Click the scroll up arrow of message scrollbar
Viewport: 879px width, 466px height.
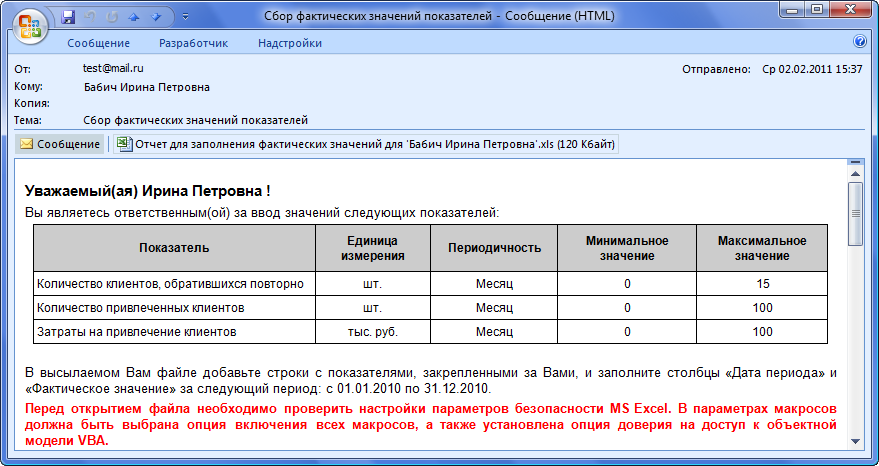tap(855, 174)
